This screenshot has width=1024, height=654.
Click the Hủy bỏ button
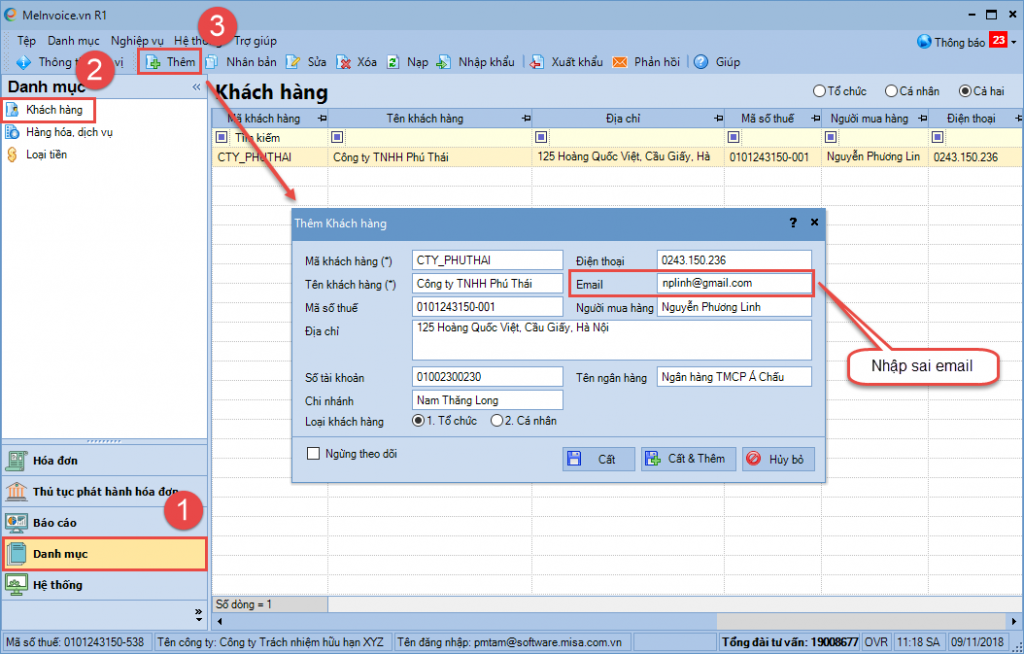[778, 459]
